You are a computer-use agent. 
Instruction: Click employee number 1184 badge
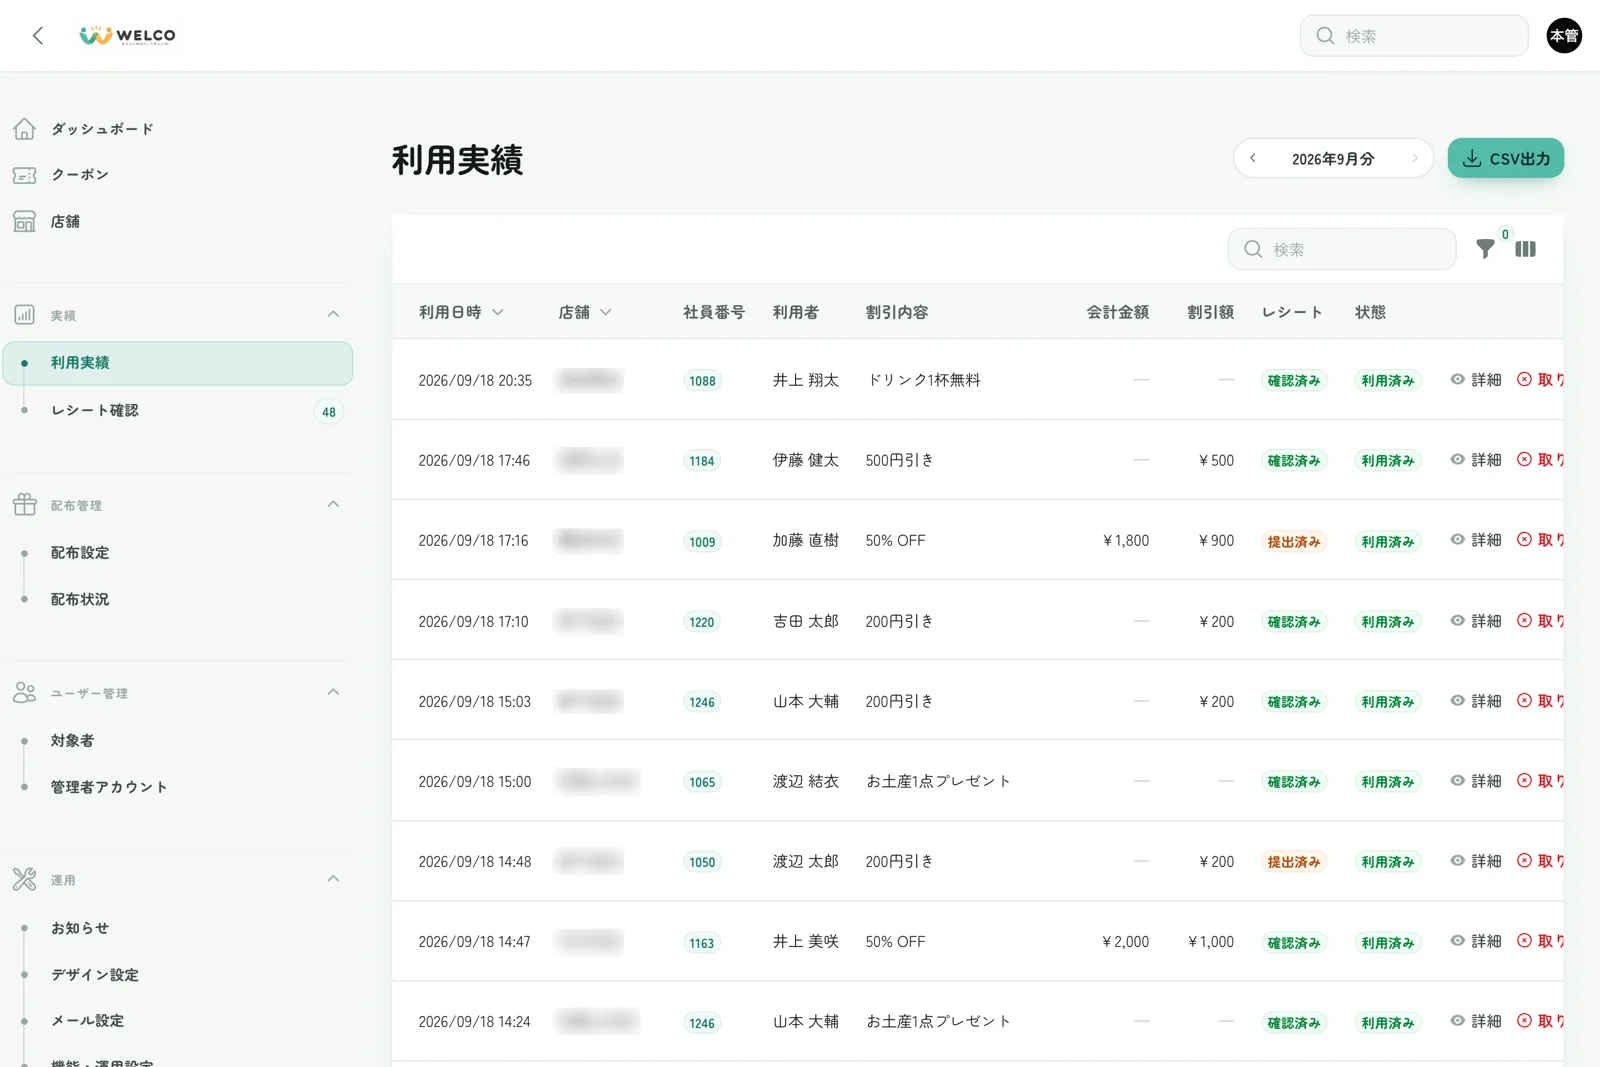tap(702, 461)
